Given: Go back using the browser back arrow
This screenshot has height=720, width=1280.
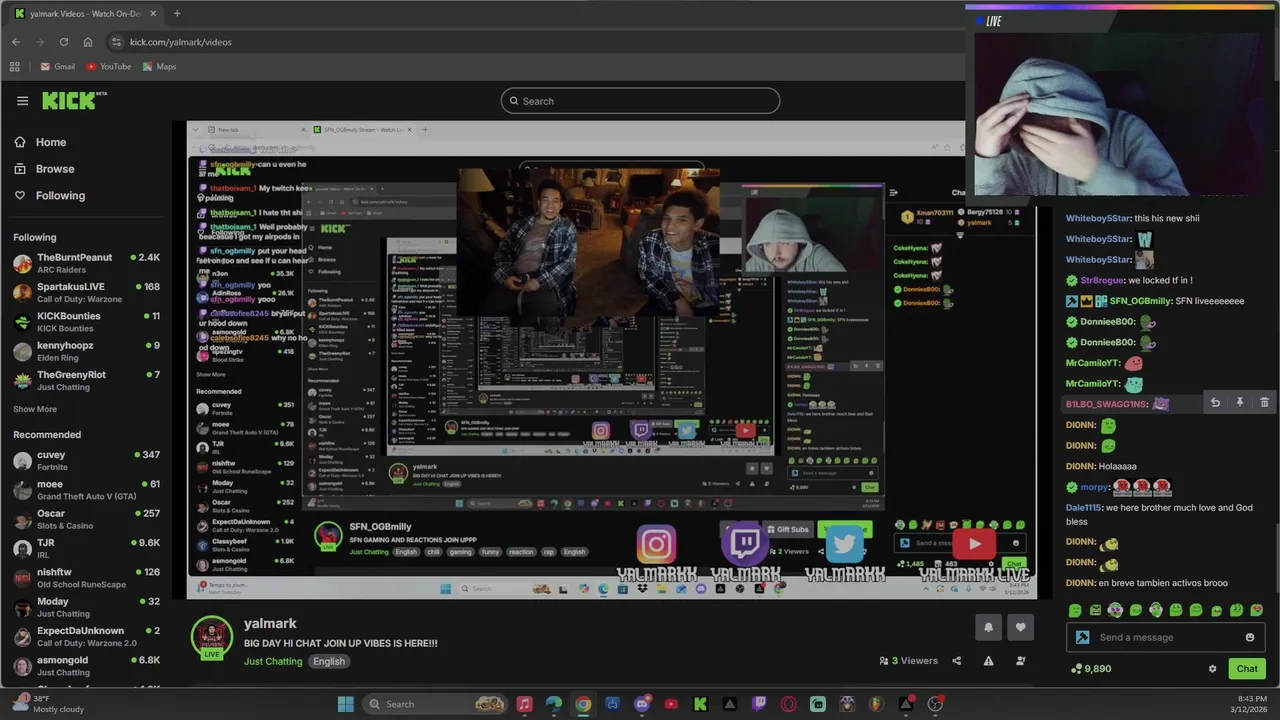Looking at the screenshot, I should point(15,42).
